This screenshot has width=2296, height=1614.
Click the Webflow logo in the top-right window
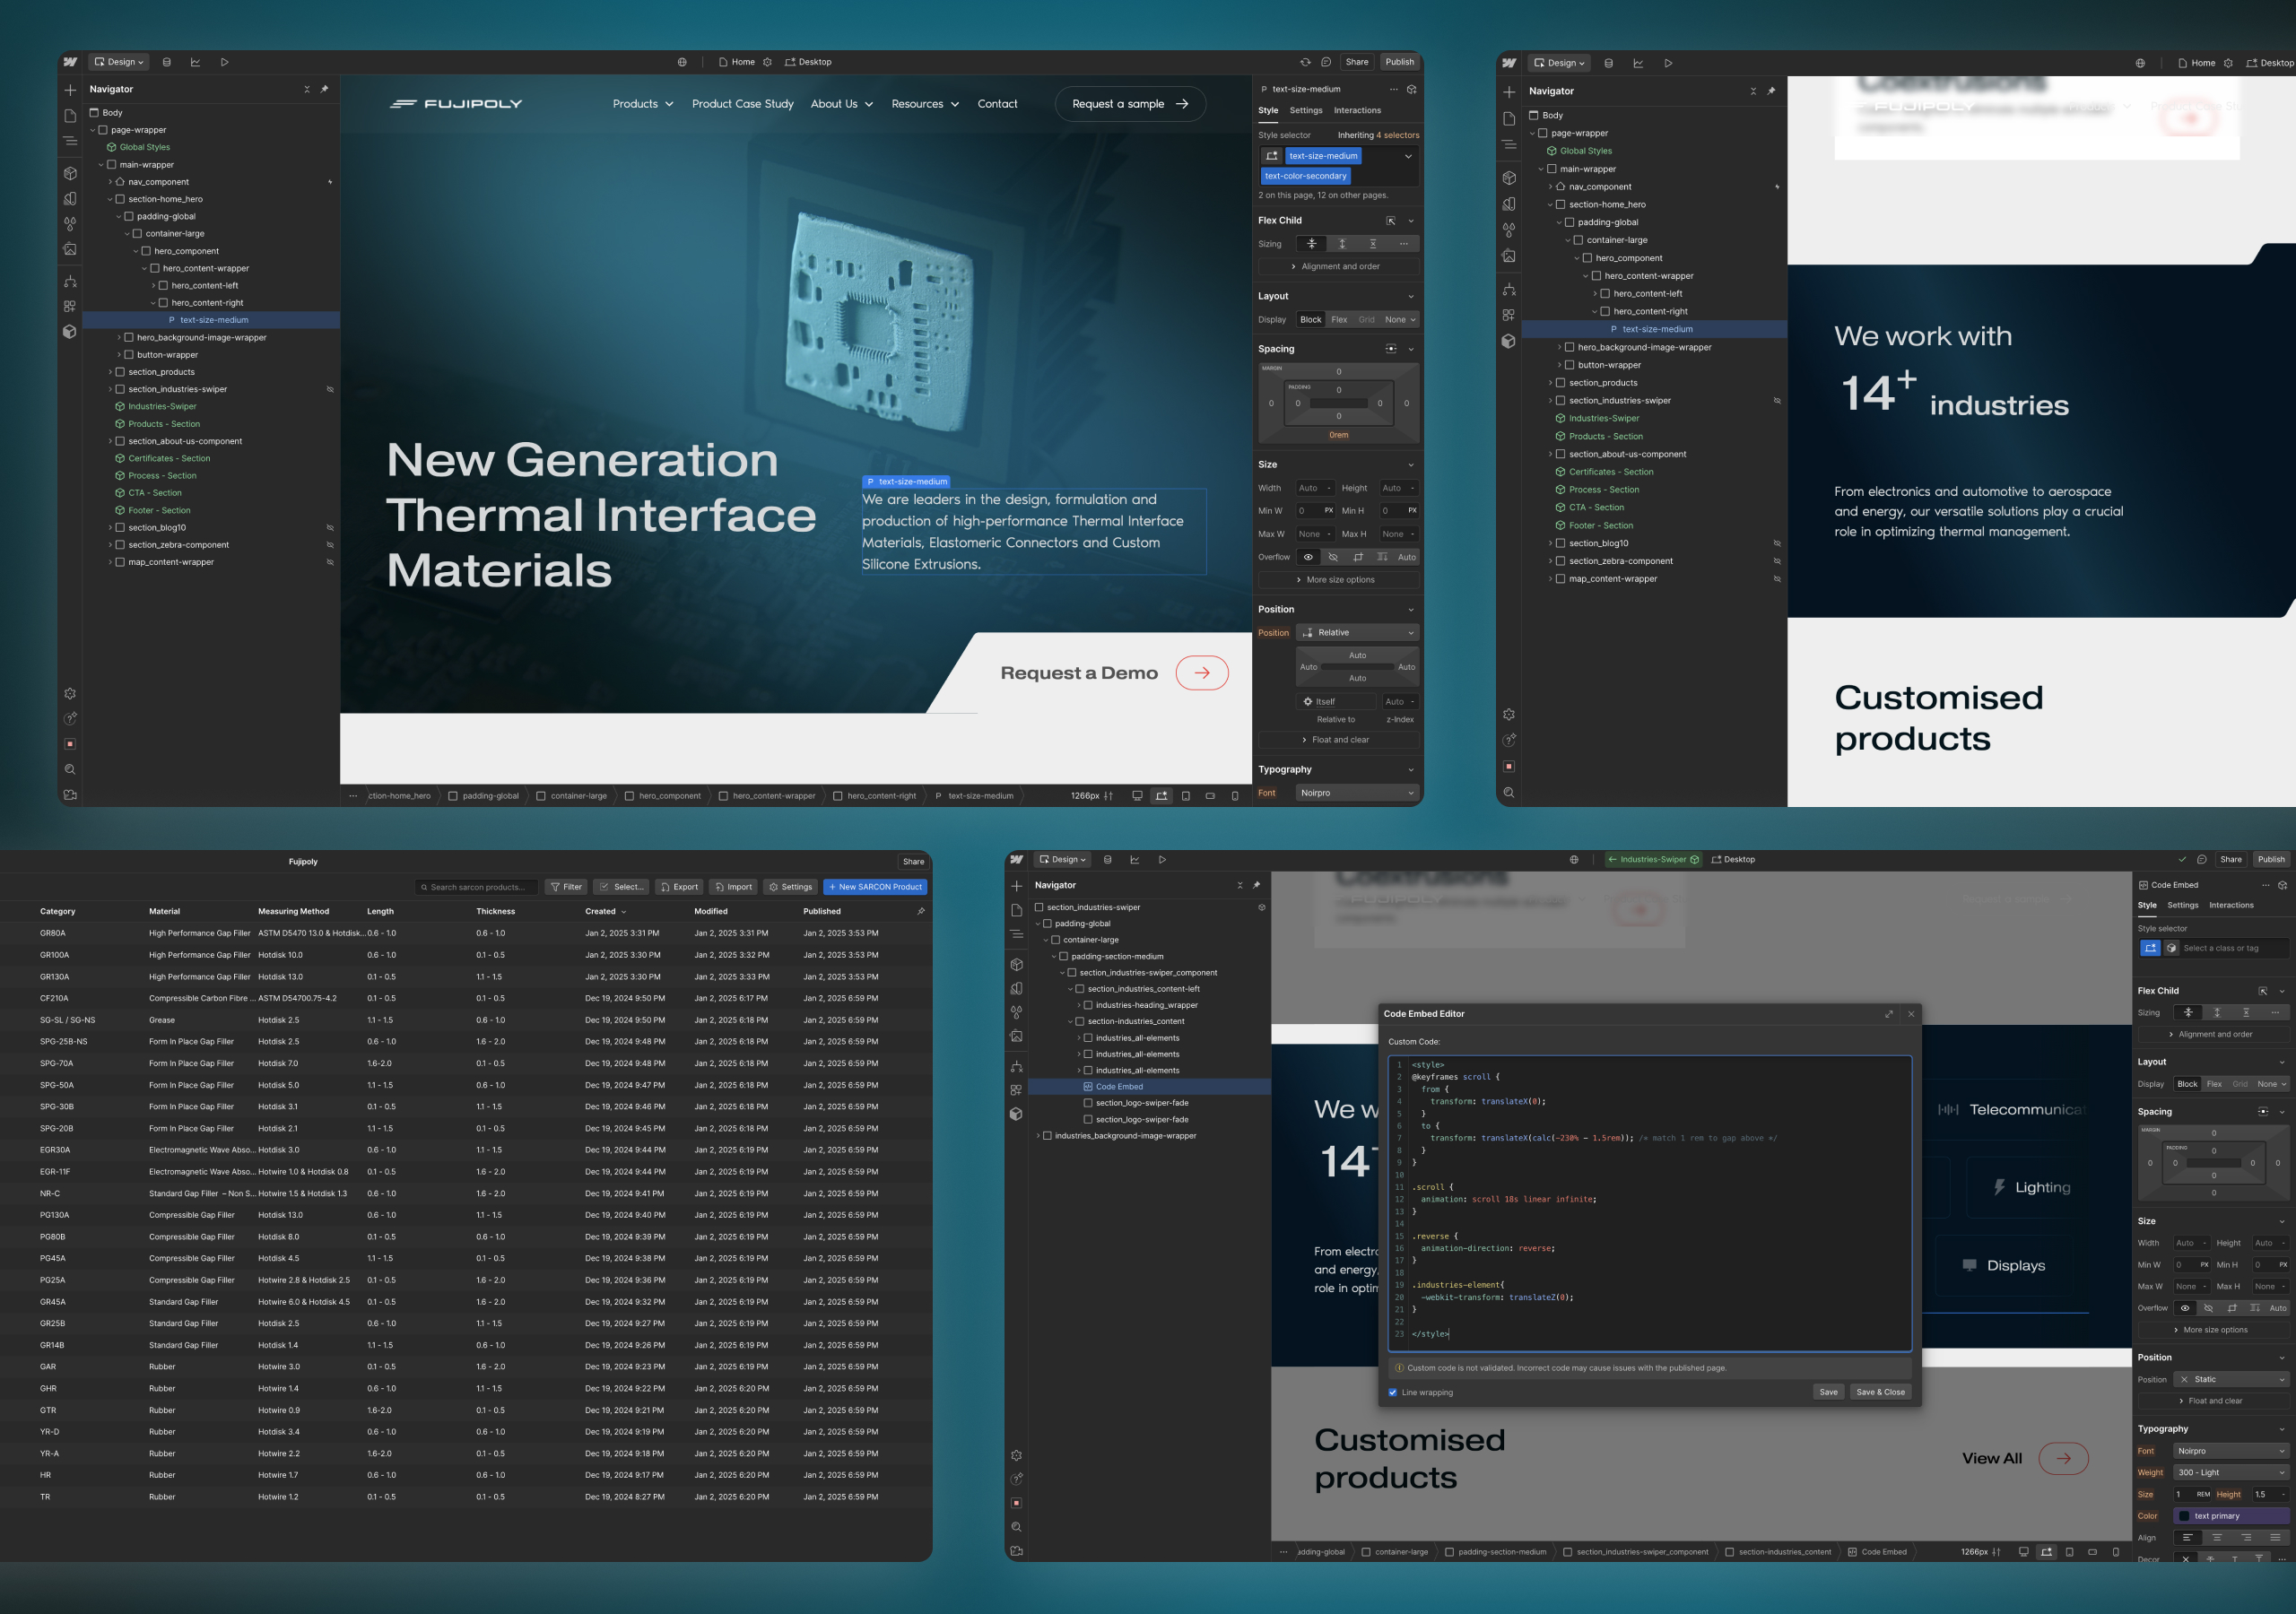pos(1509,63)
